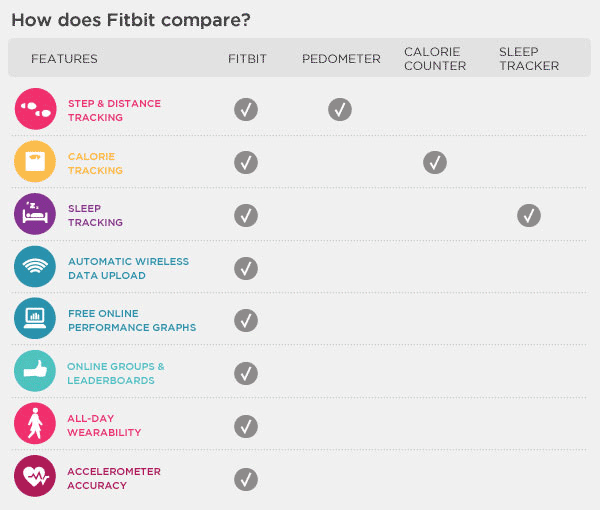Click the Free Online Performance Graphs label
600x510 pixels.
[132, 320]
